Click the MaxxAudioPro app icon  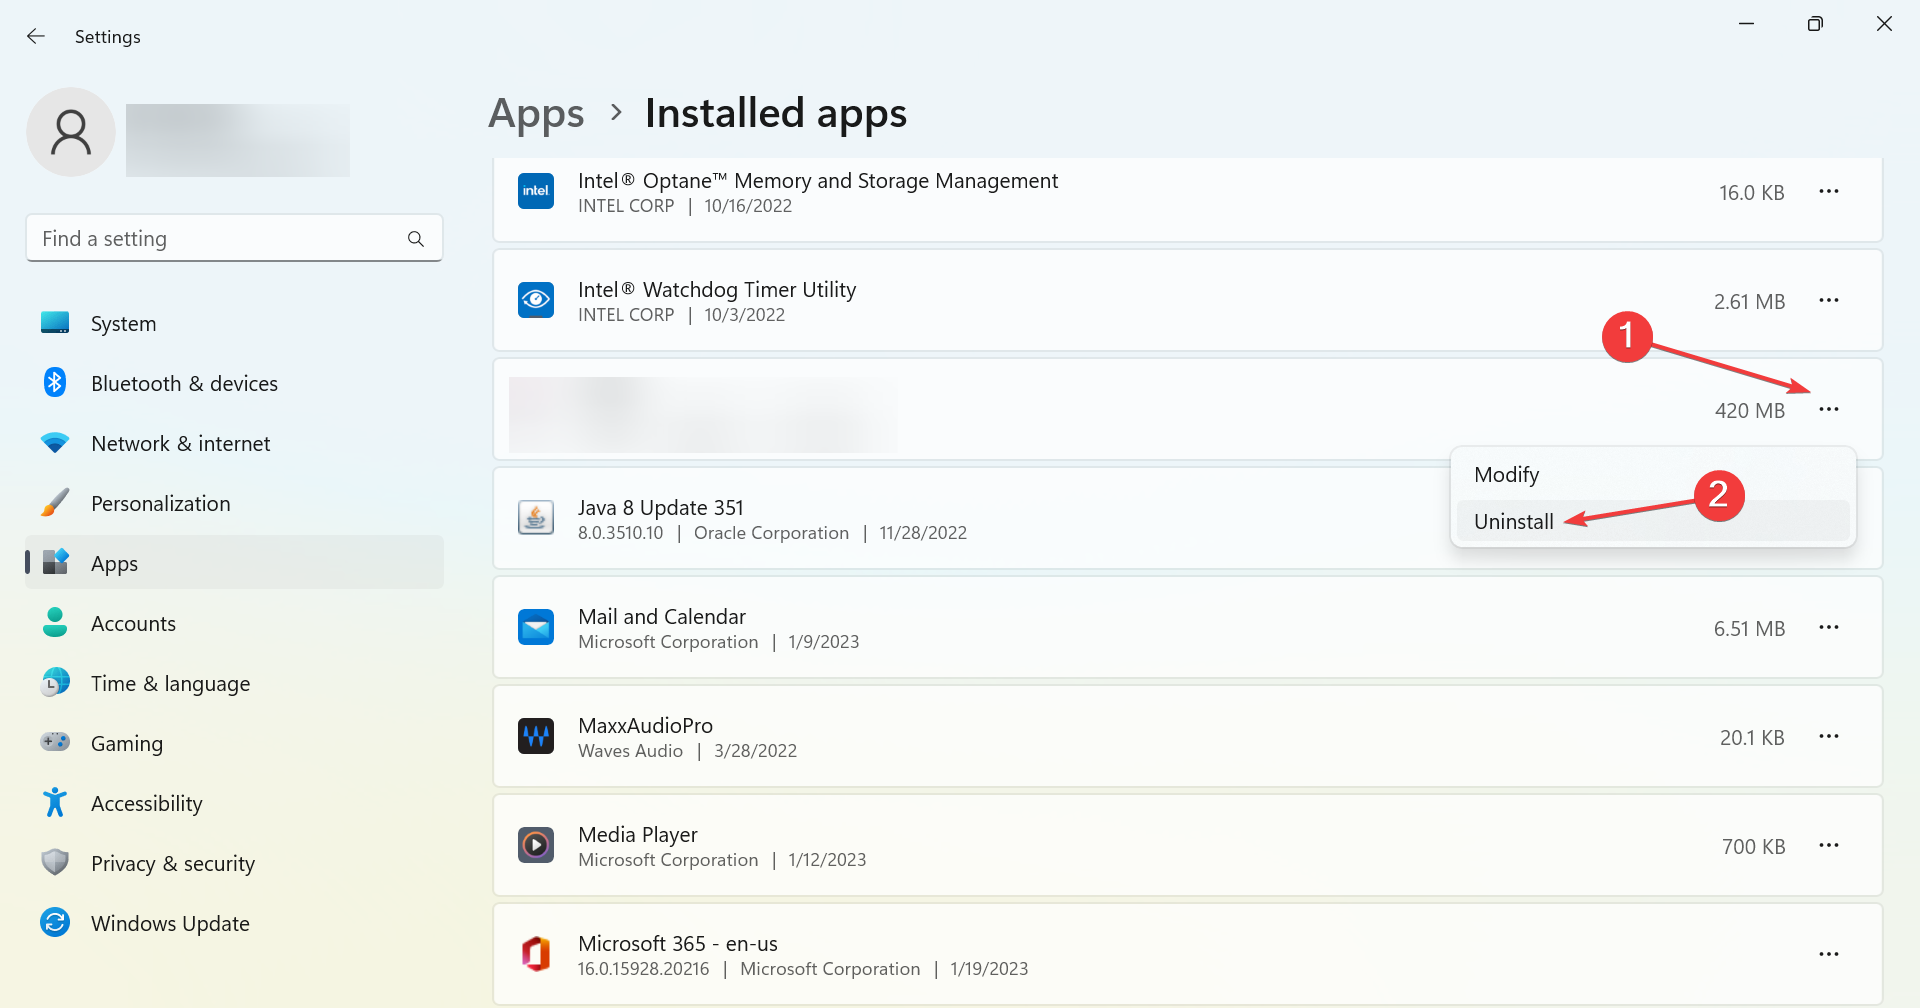pos(536,736)
